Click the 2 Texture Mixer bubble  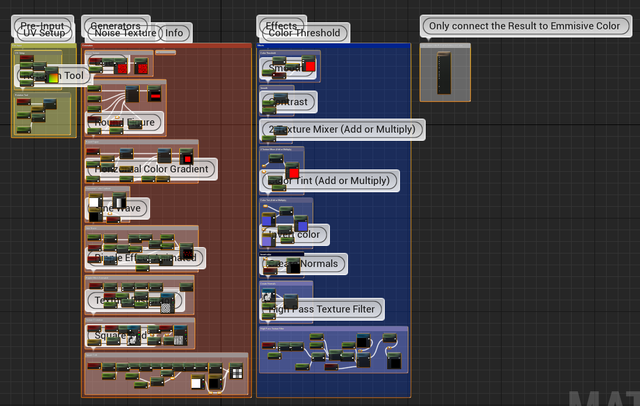click(342, 130)
